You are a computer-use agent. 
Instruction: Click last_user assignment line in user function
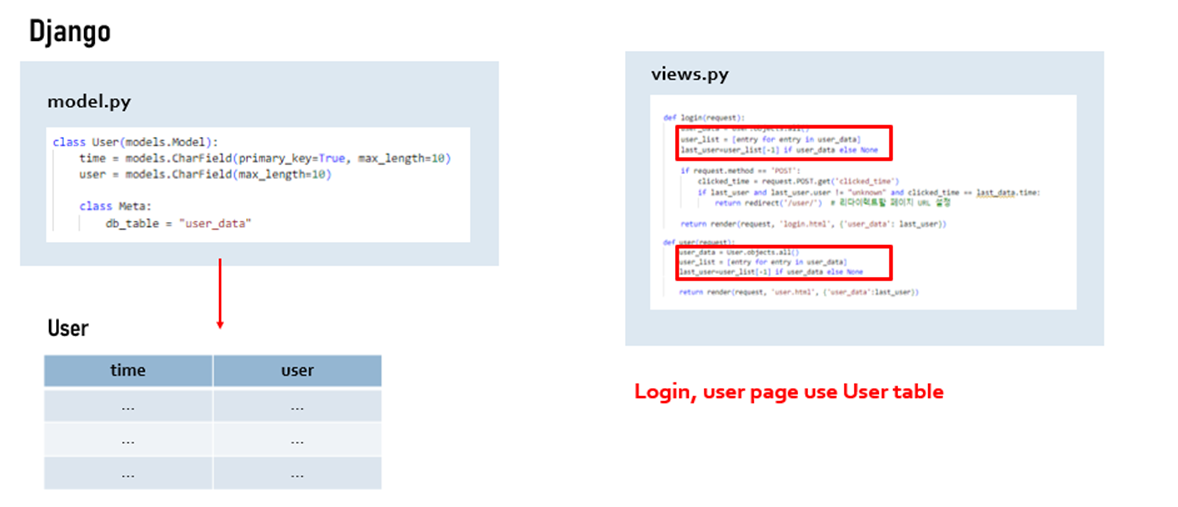(x=770, y=271)
